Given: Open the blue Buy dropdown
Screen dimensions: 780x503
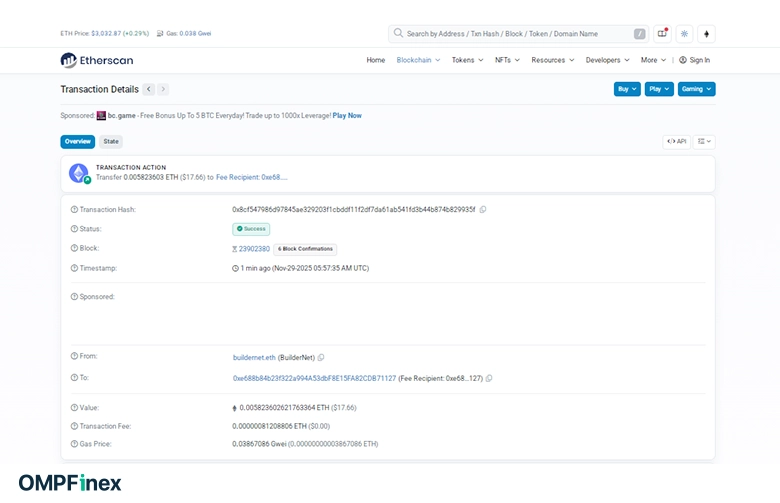Looking at the screenshot, I should 626,89.
